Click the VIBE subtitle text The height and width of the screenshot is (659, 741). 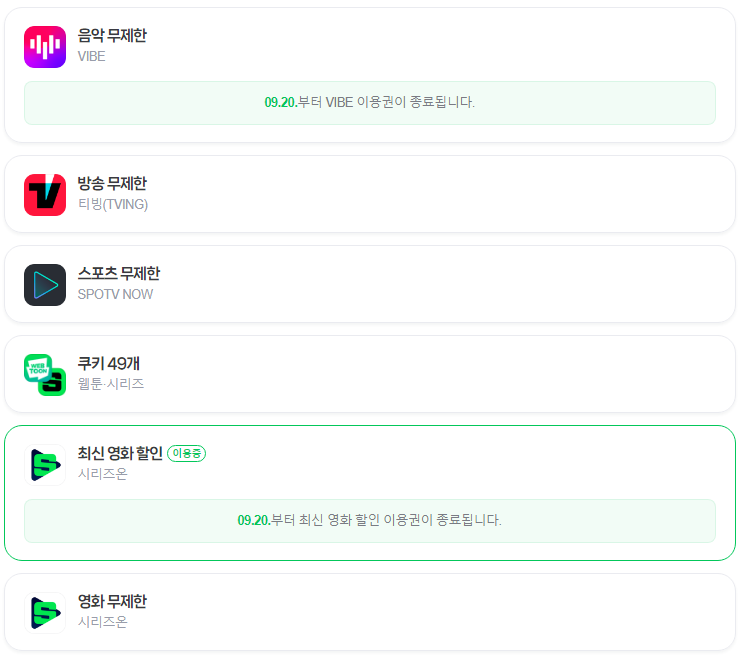pyautogui.click(x=92, y=56)
